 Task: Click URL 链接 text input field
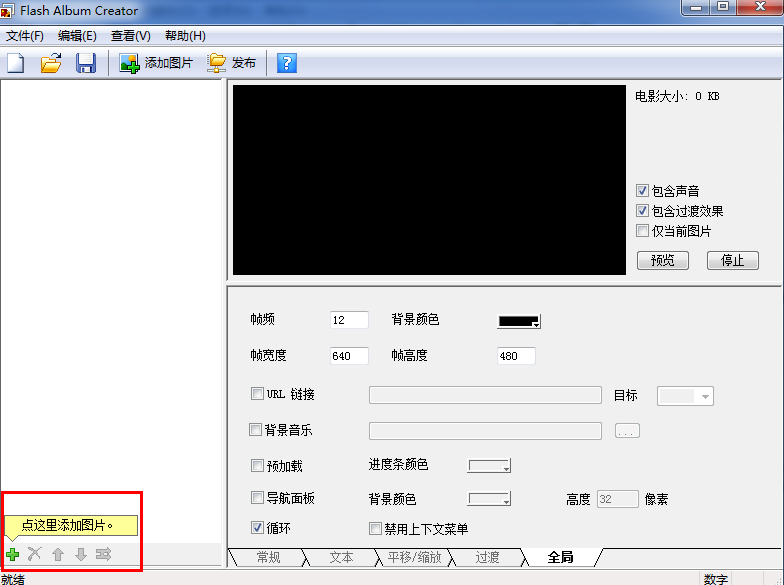click(x=485, y=395)
